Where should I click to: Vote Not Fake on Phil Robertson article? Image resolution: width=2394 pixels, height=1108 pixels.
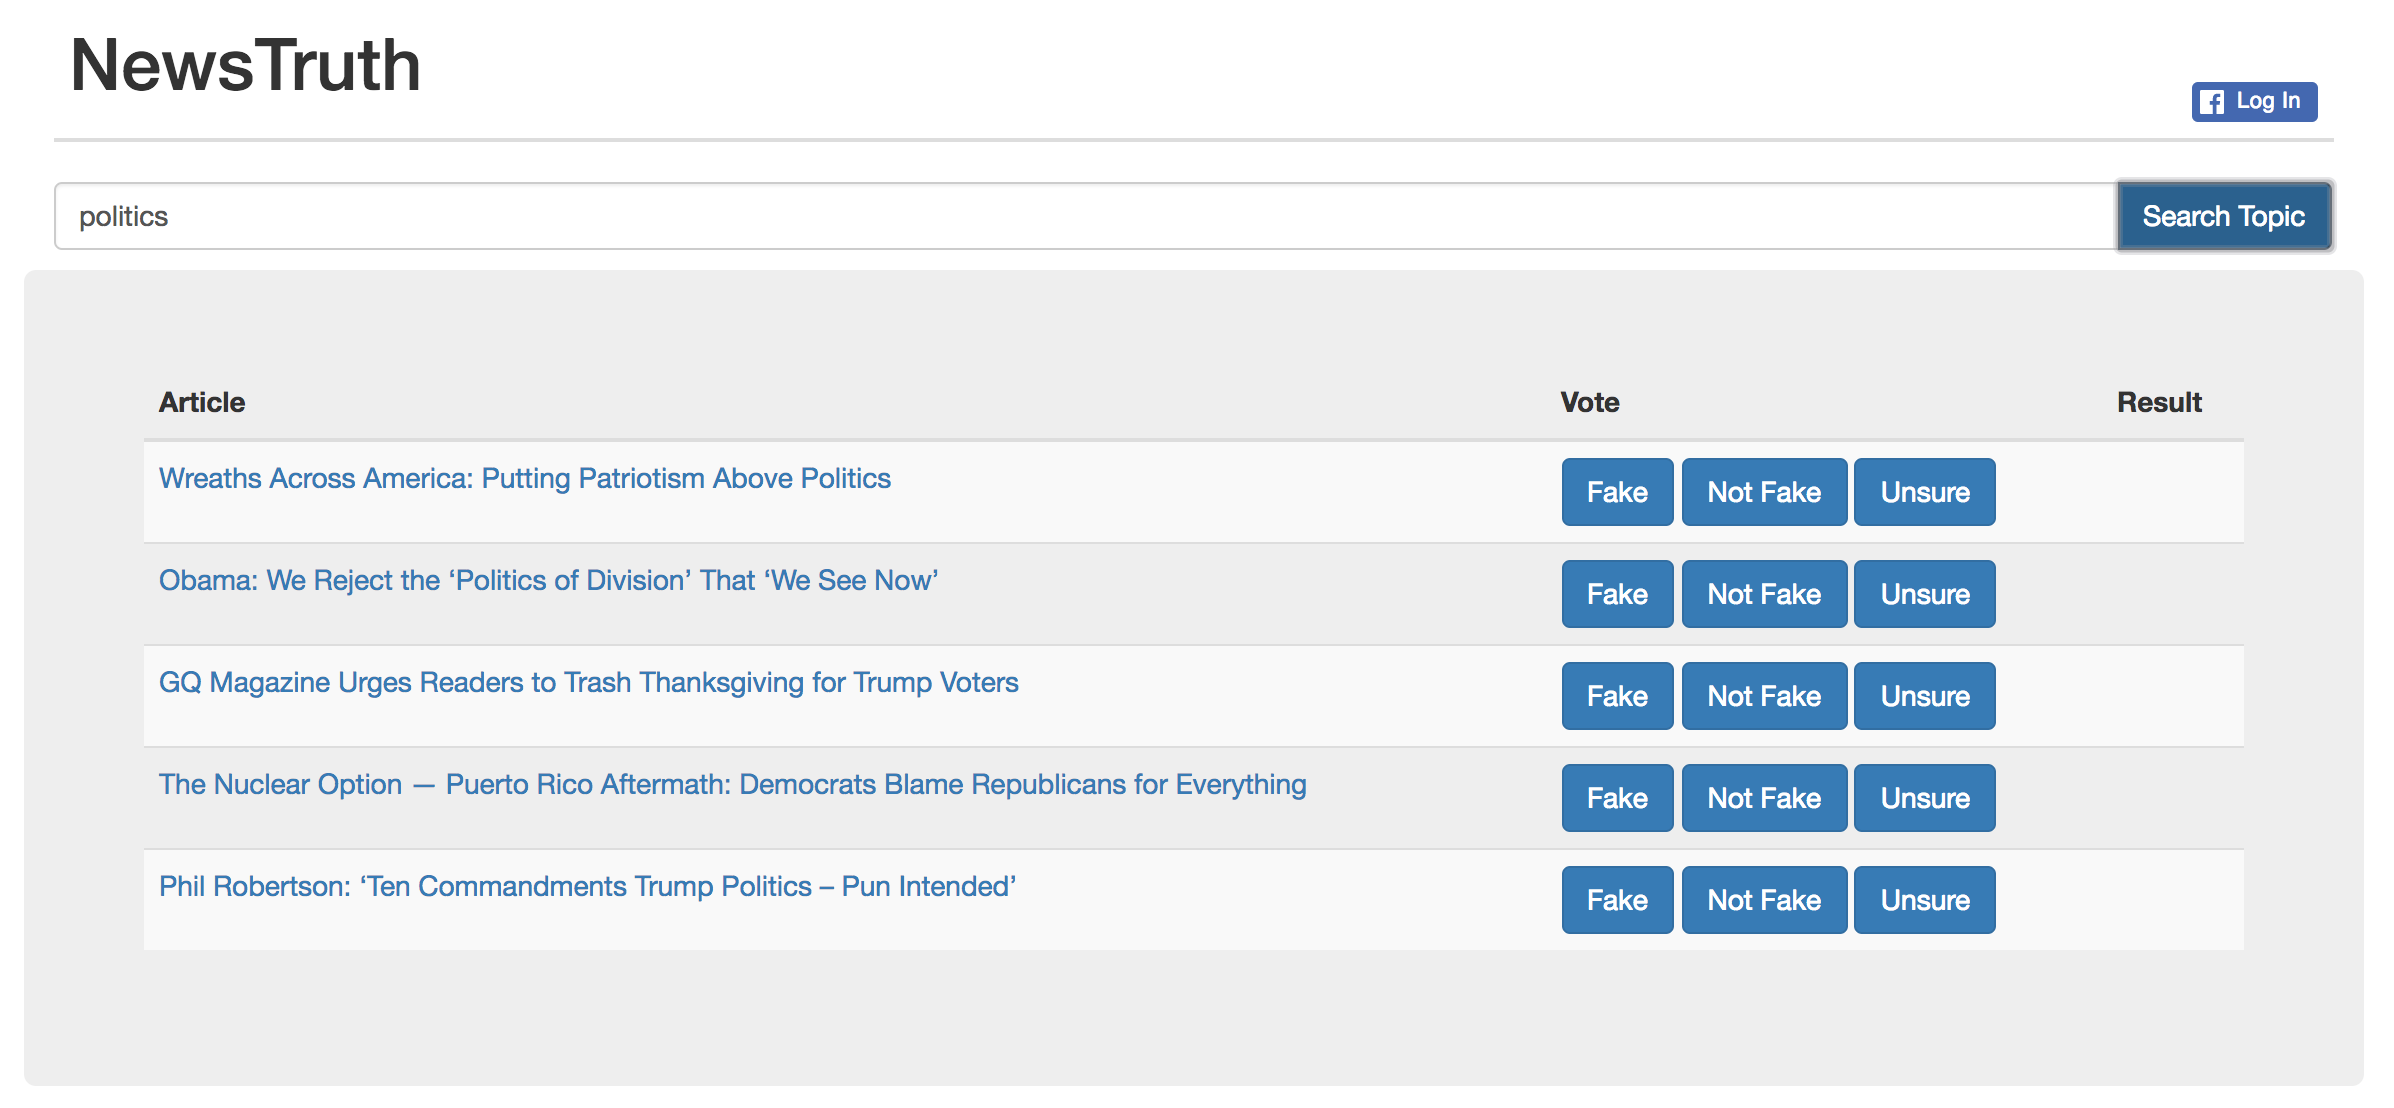tap(1763, 900)
